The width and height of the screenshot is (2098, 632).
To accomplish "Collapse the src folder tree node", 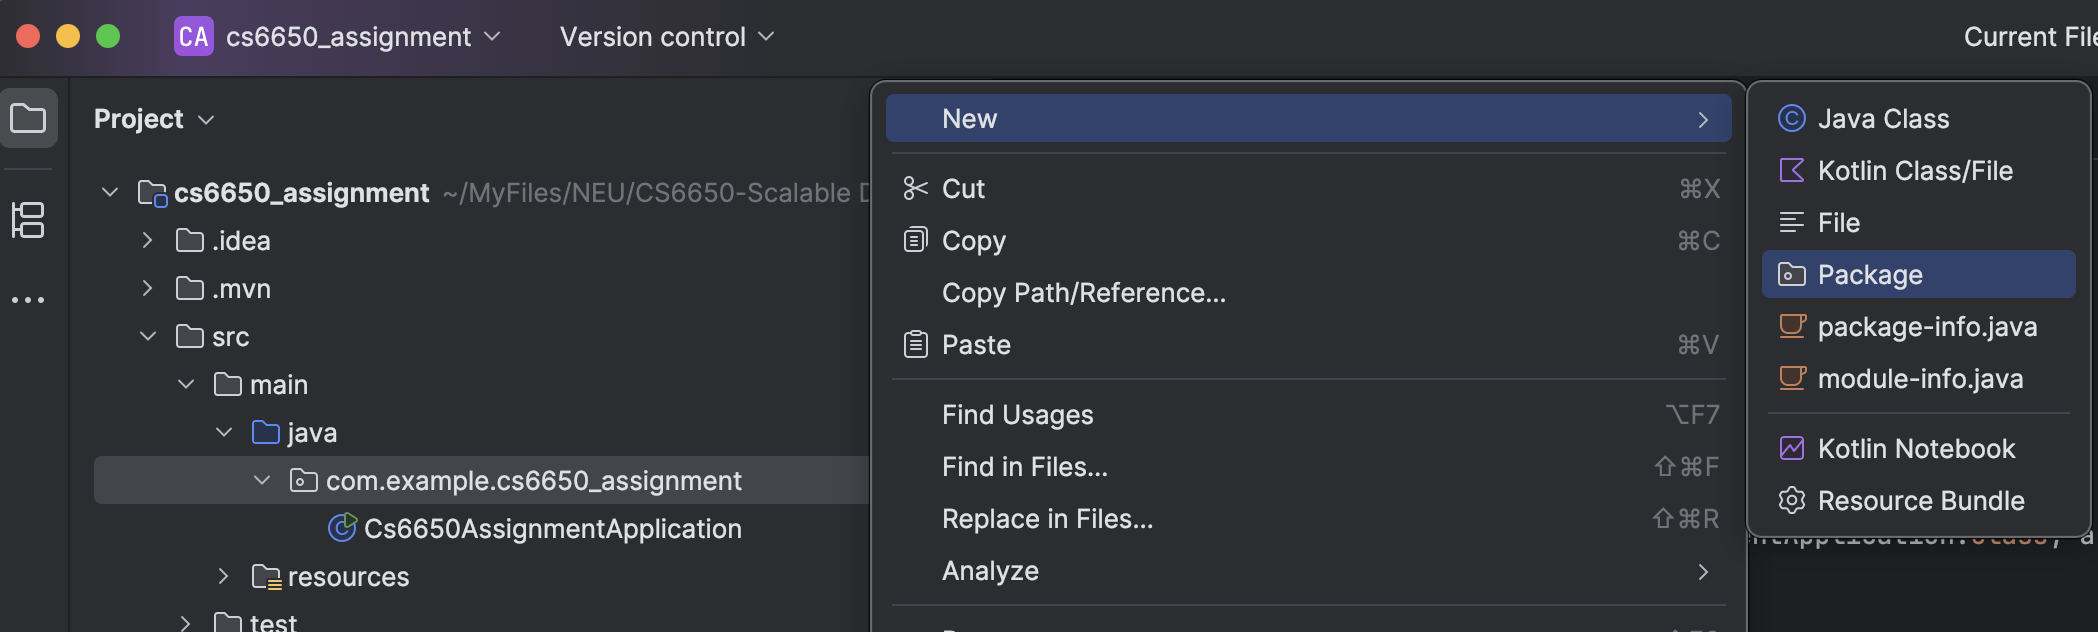I will [x=148, y=337].
